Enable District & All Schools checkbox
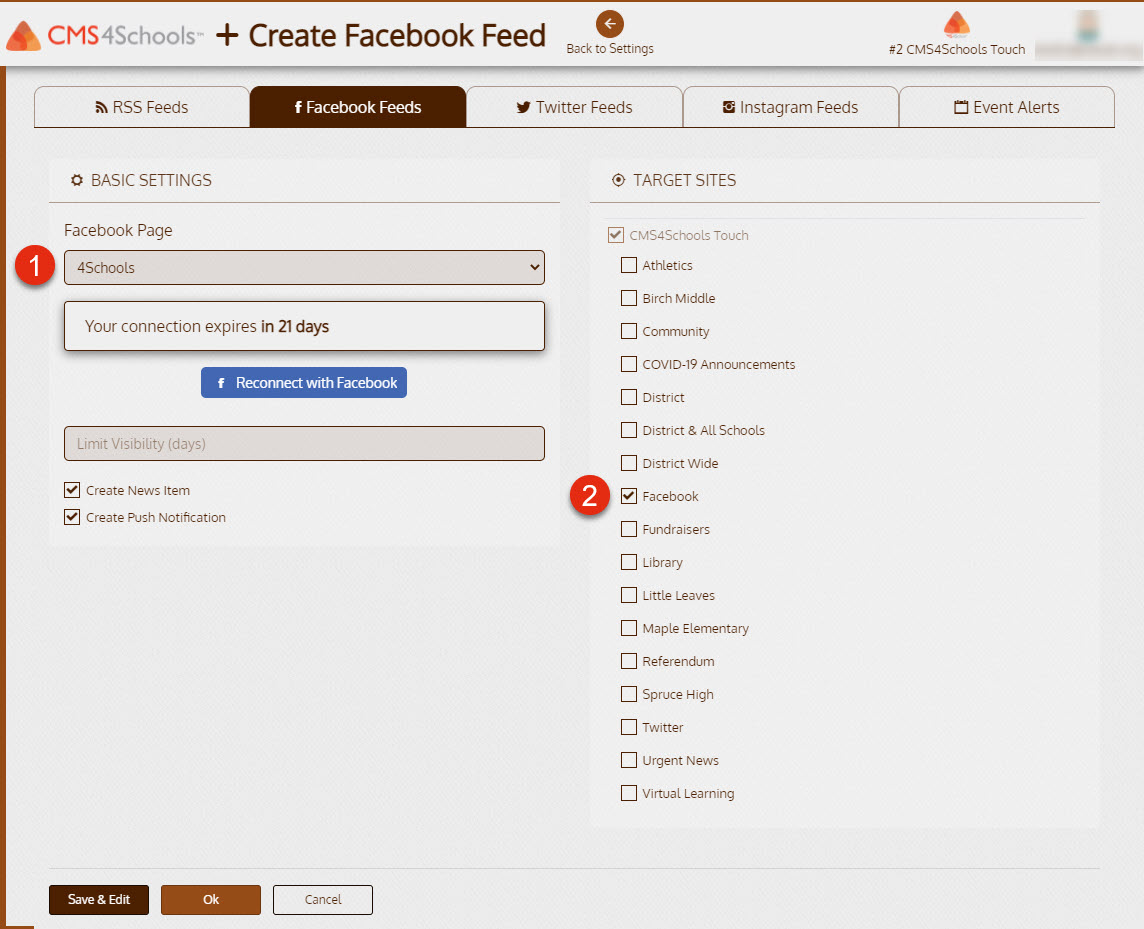Image resolution: width=1144 pixels, height=929 pixels. click(628, 430)
